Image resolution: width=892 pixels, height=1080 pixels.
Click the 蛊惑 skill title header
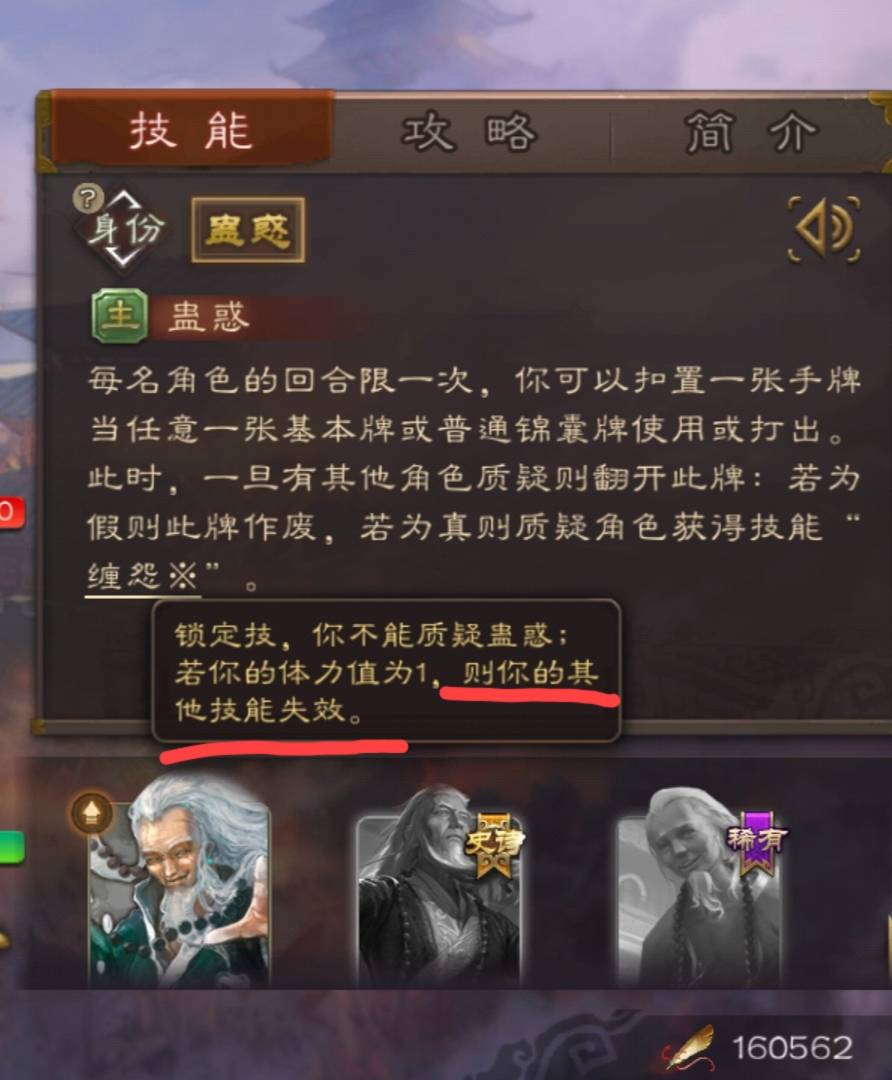pyautogui.click(x=208, y=317)
